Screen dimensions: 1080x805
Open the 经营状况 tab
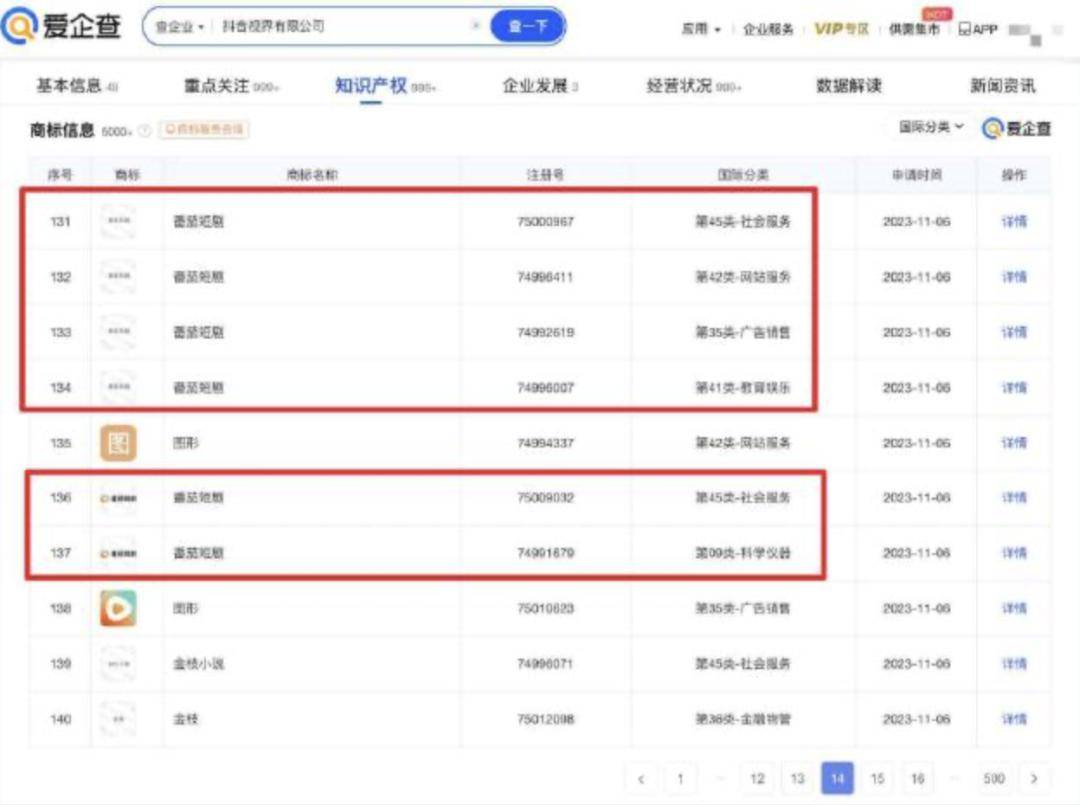(x=693, y=86)
